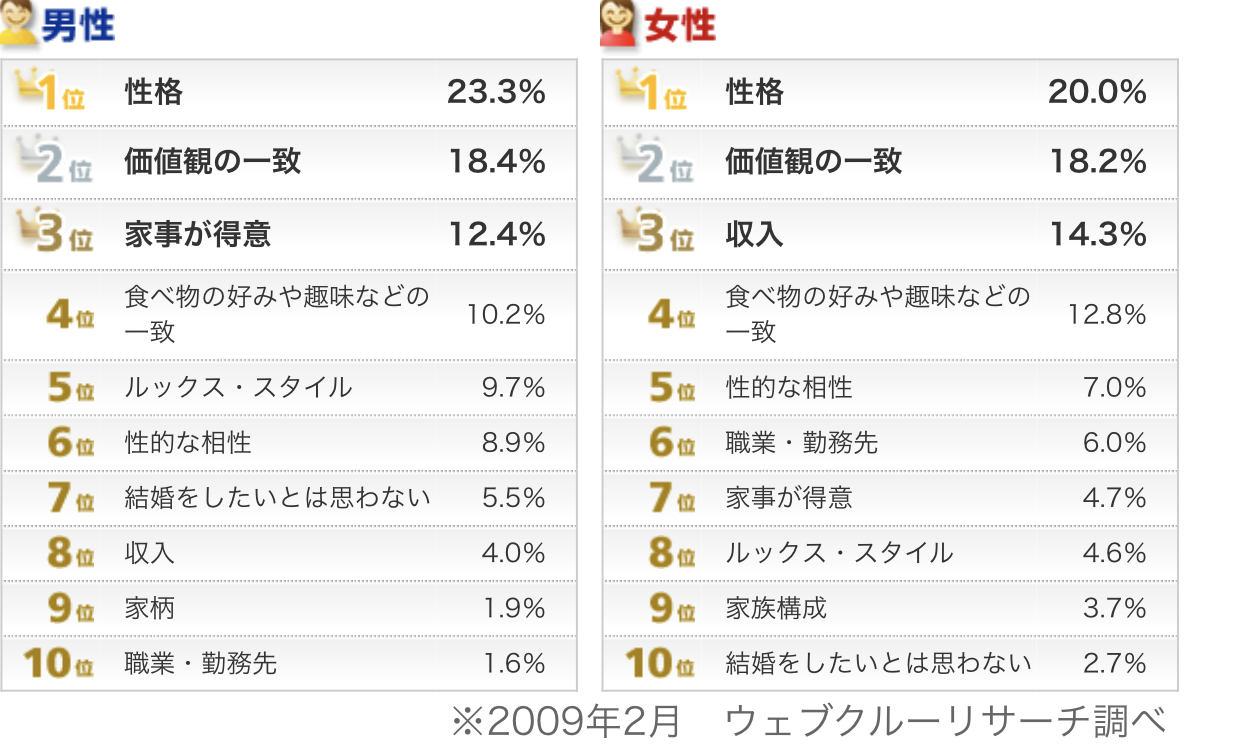This screenshot has width=1242, height=751.
Task: Click the male avatar icon
Action: [18, 23]
